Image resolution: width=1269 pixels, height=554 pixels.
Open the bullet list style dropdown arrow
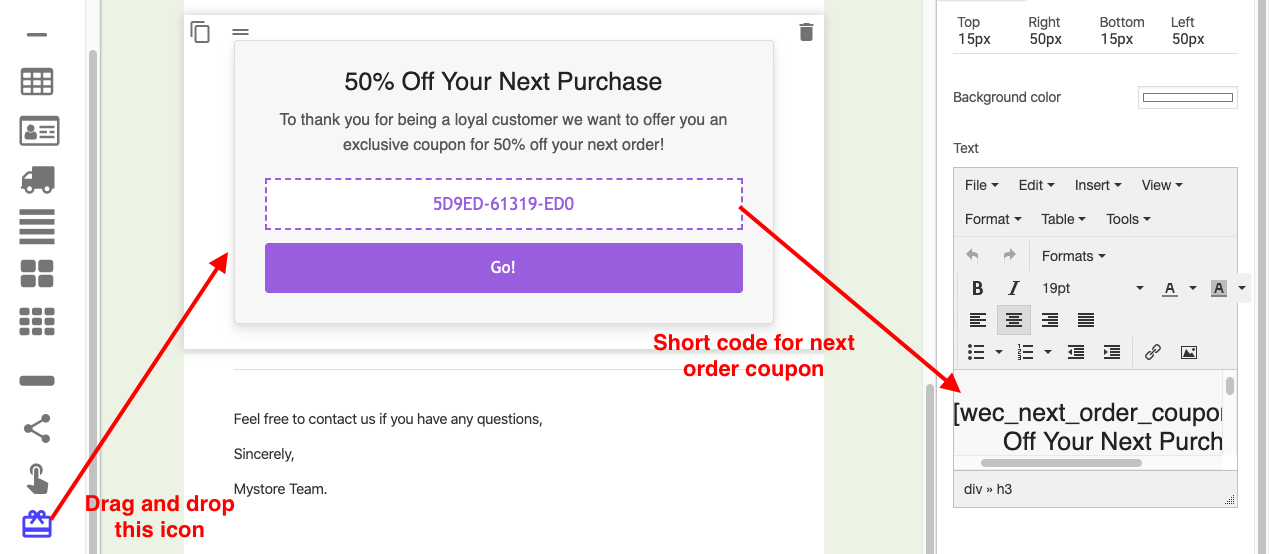[x=999, y=352]
